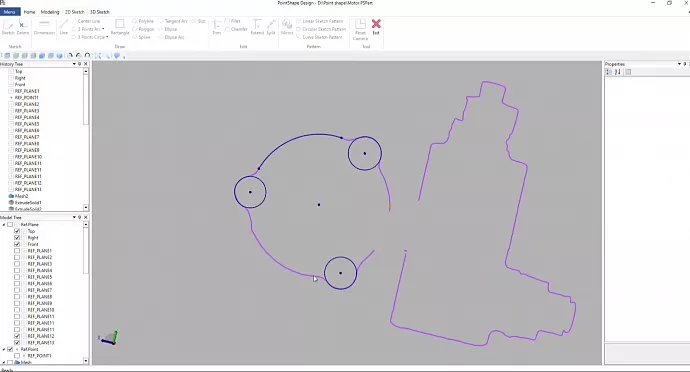Uncheck the Top plane checkbox in Model Tree

tap(17, 231)
